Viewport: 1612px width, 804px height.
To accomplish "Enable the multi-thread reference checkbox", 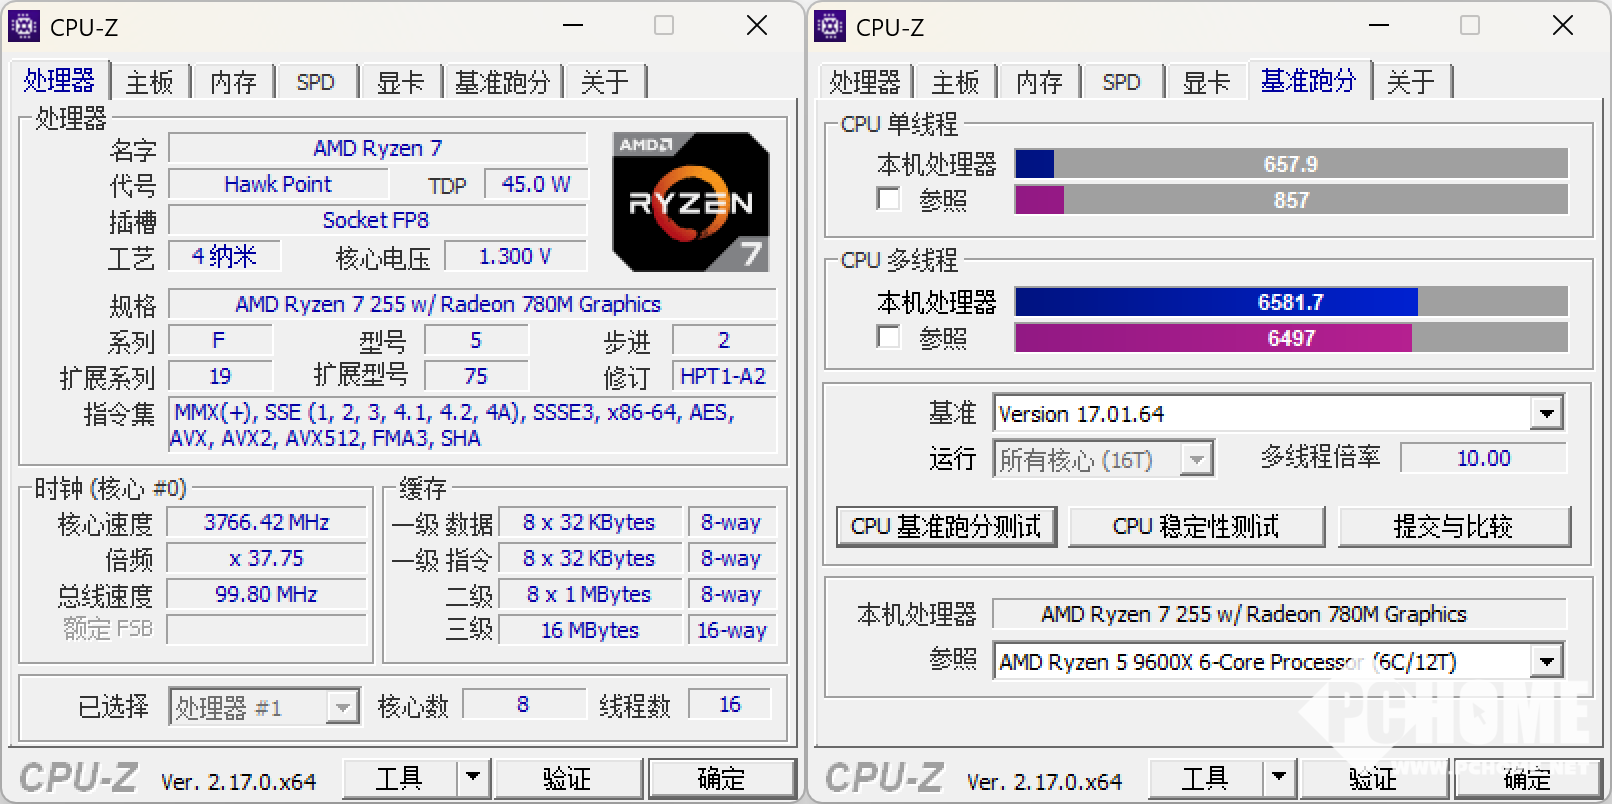I will pyautogui.click(x=888, y=337).
